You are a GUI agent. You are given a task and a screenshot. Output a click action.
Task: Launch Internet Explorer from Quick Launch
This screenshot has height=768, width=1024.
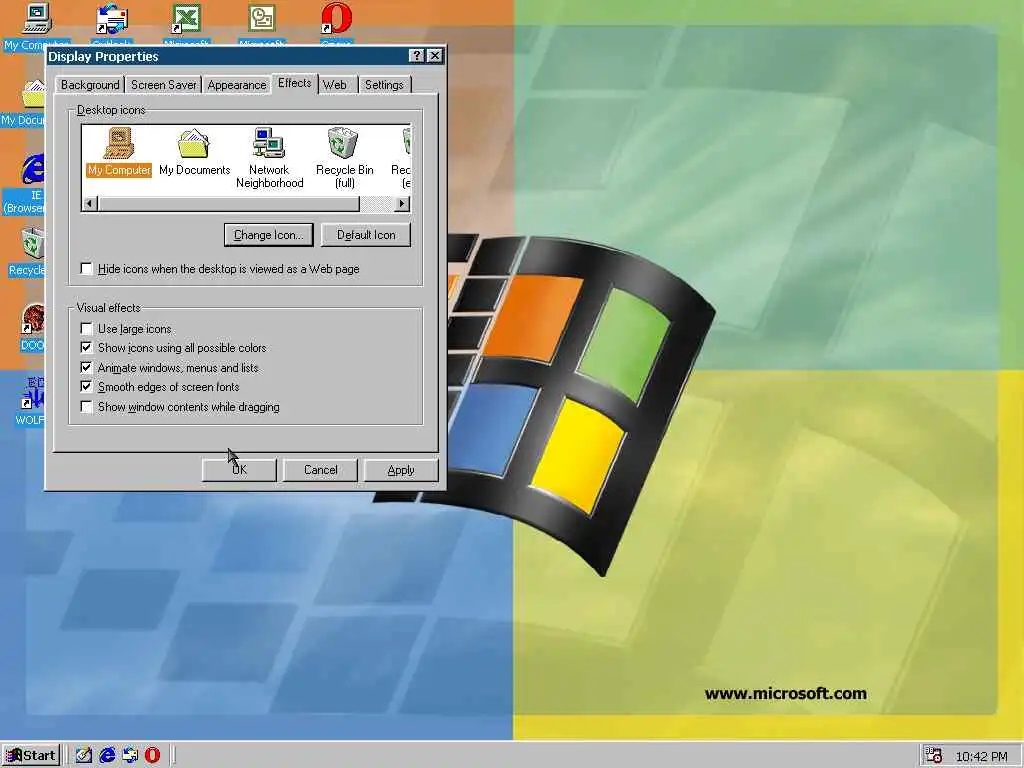click(107, 755)
